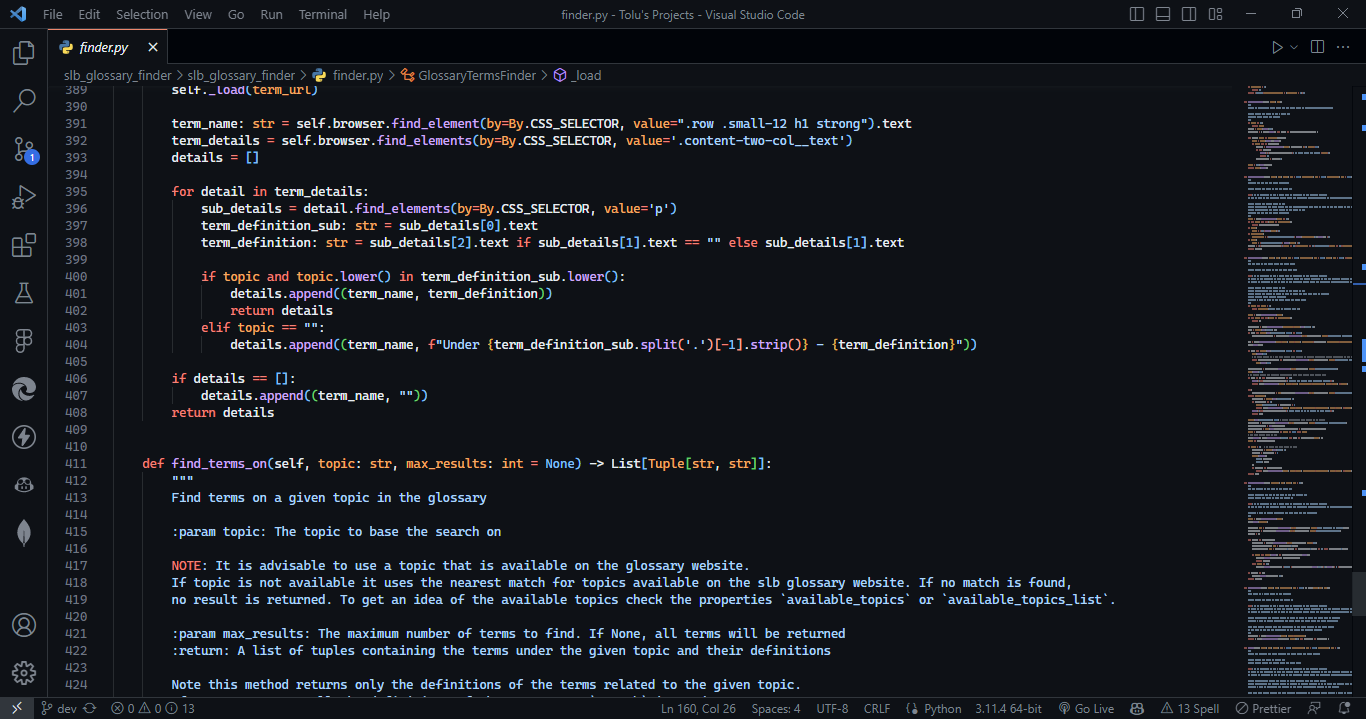
Task: Open the MongoDB leaf view
Action: tap(24, 533)
